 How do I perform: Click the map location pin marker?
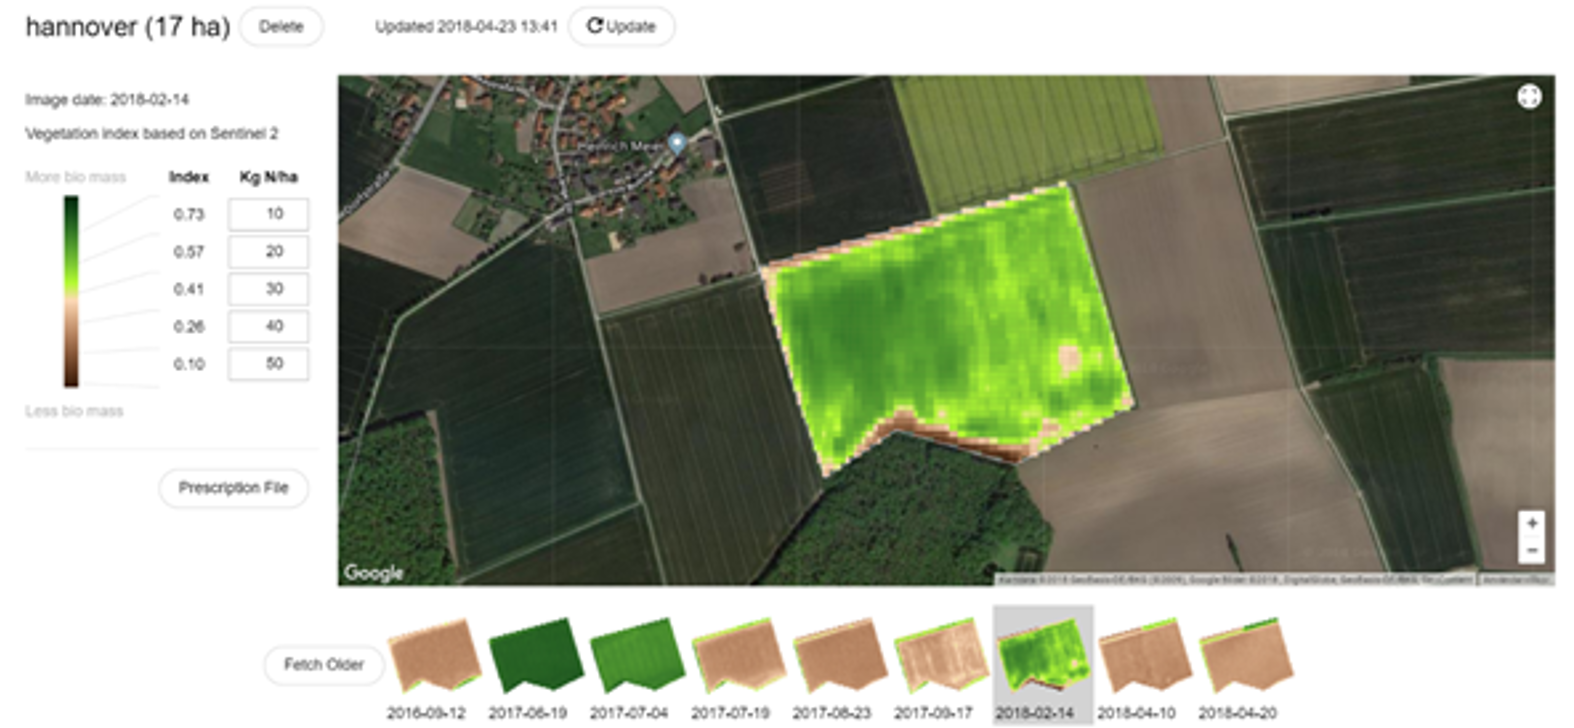pyautogui.click(x=677, y=143)
